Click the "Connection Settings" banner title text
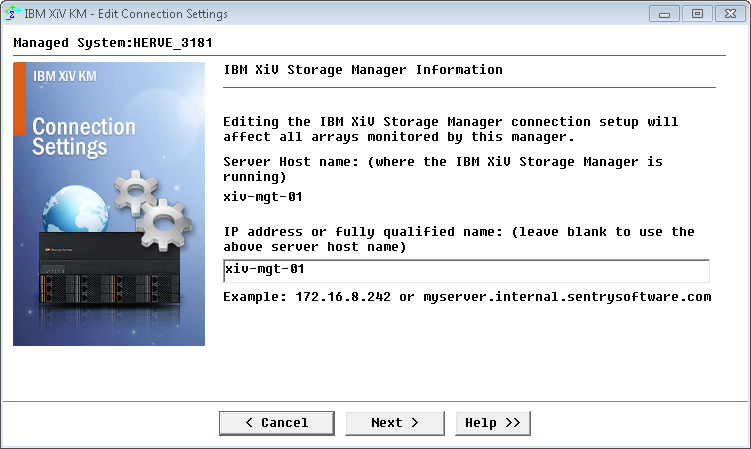 (84, 137)
